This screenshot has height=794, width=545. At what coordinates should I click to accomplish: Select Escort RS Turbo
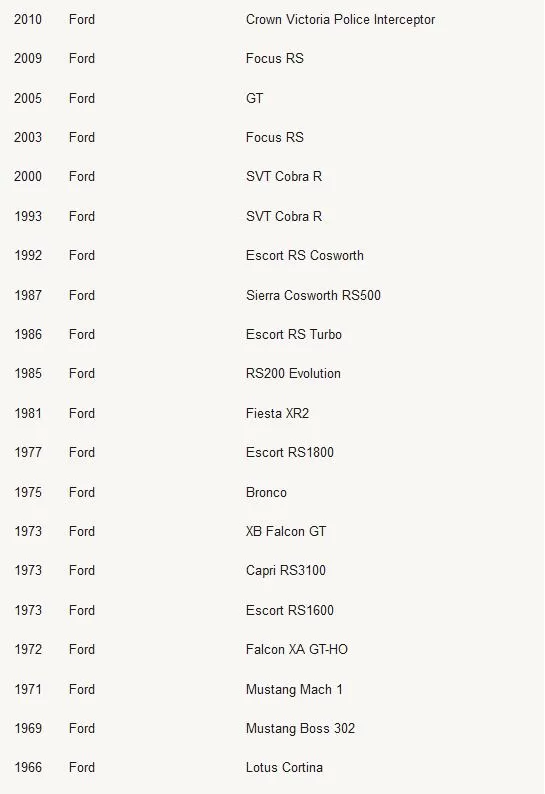click(x=294, y=334)
